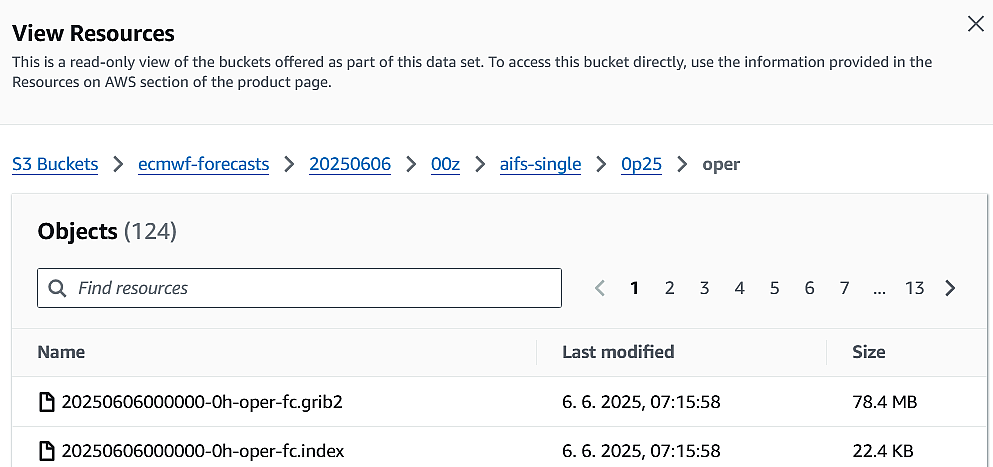The height and width of the screenshot is (467, 993).
Task: Navigate to 0p25 breadcrumb
Action: point(642,165)
